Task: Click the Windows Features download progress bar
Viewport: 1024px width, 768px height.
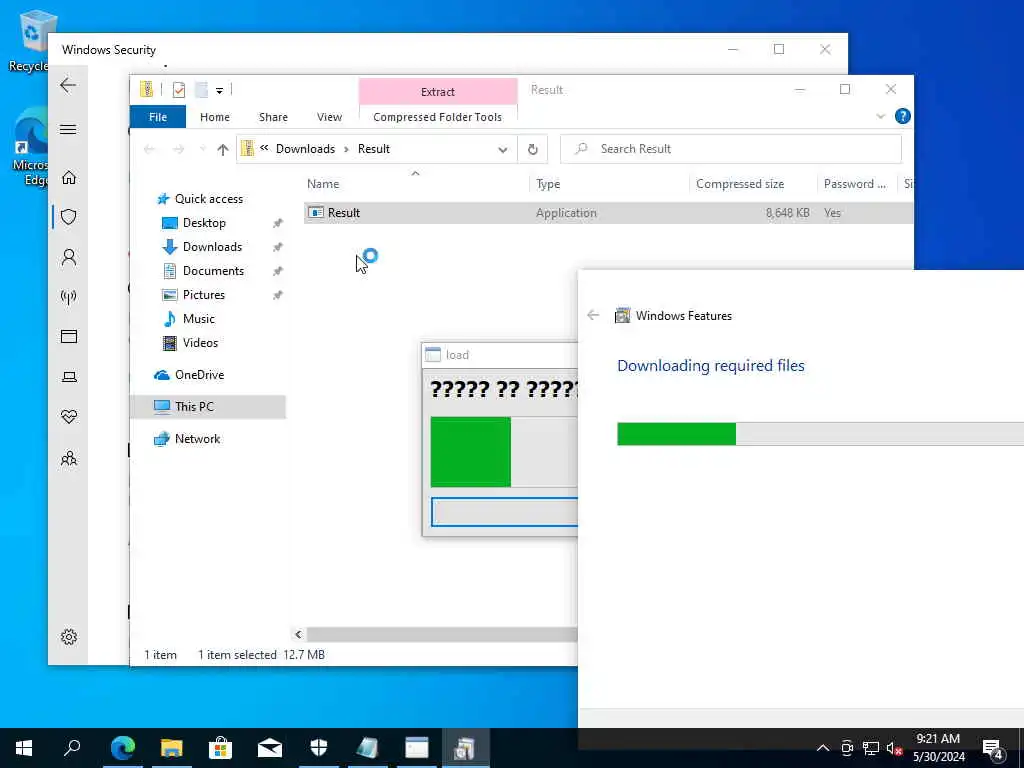Action: pyautogui.click(x=820, y=434)
